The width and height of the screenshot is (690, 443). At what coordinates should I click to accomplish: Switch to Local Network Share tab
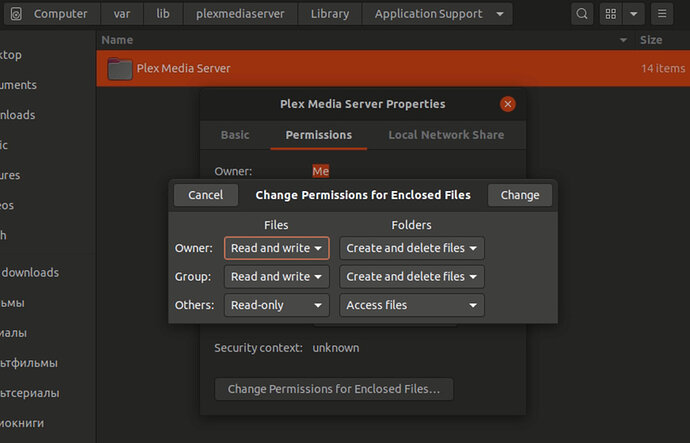coord(446,135)
